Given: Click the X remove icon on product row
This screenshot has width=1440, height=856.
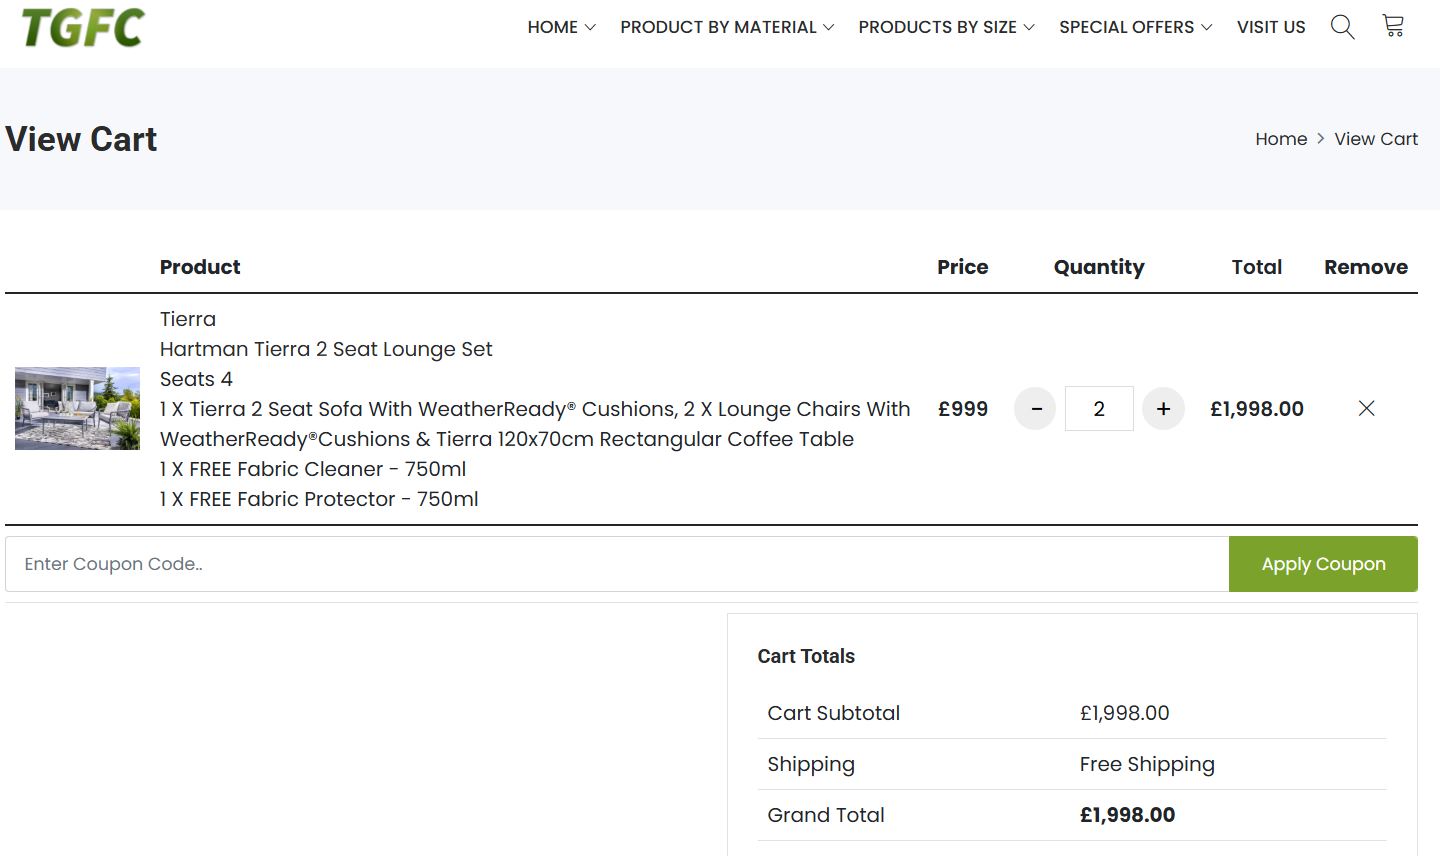Looking at the screenshot, I should click(x=1366, y=408).
